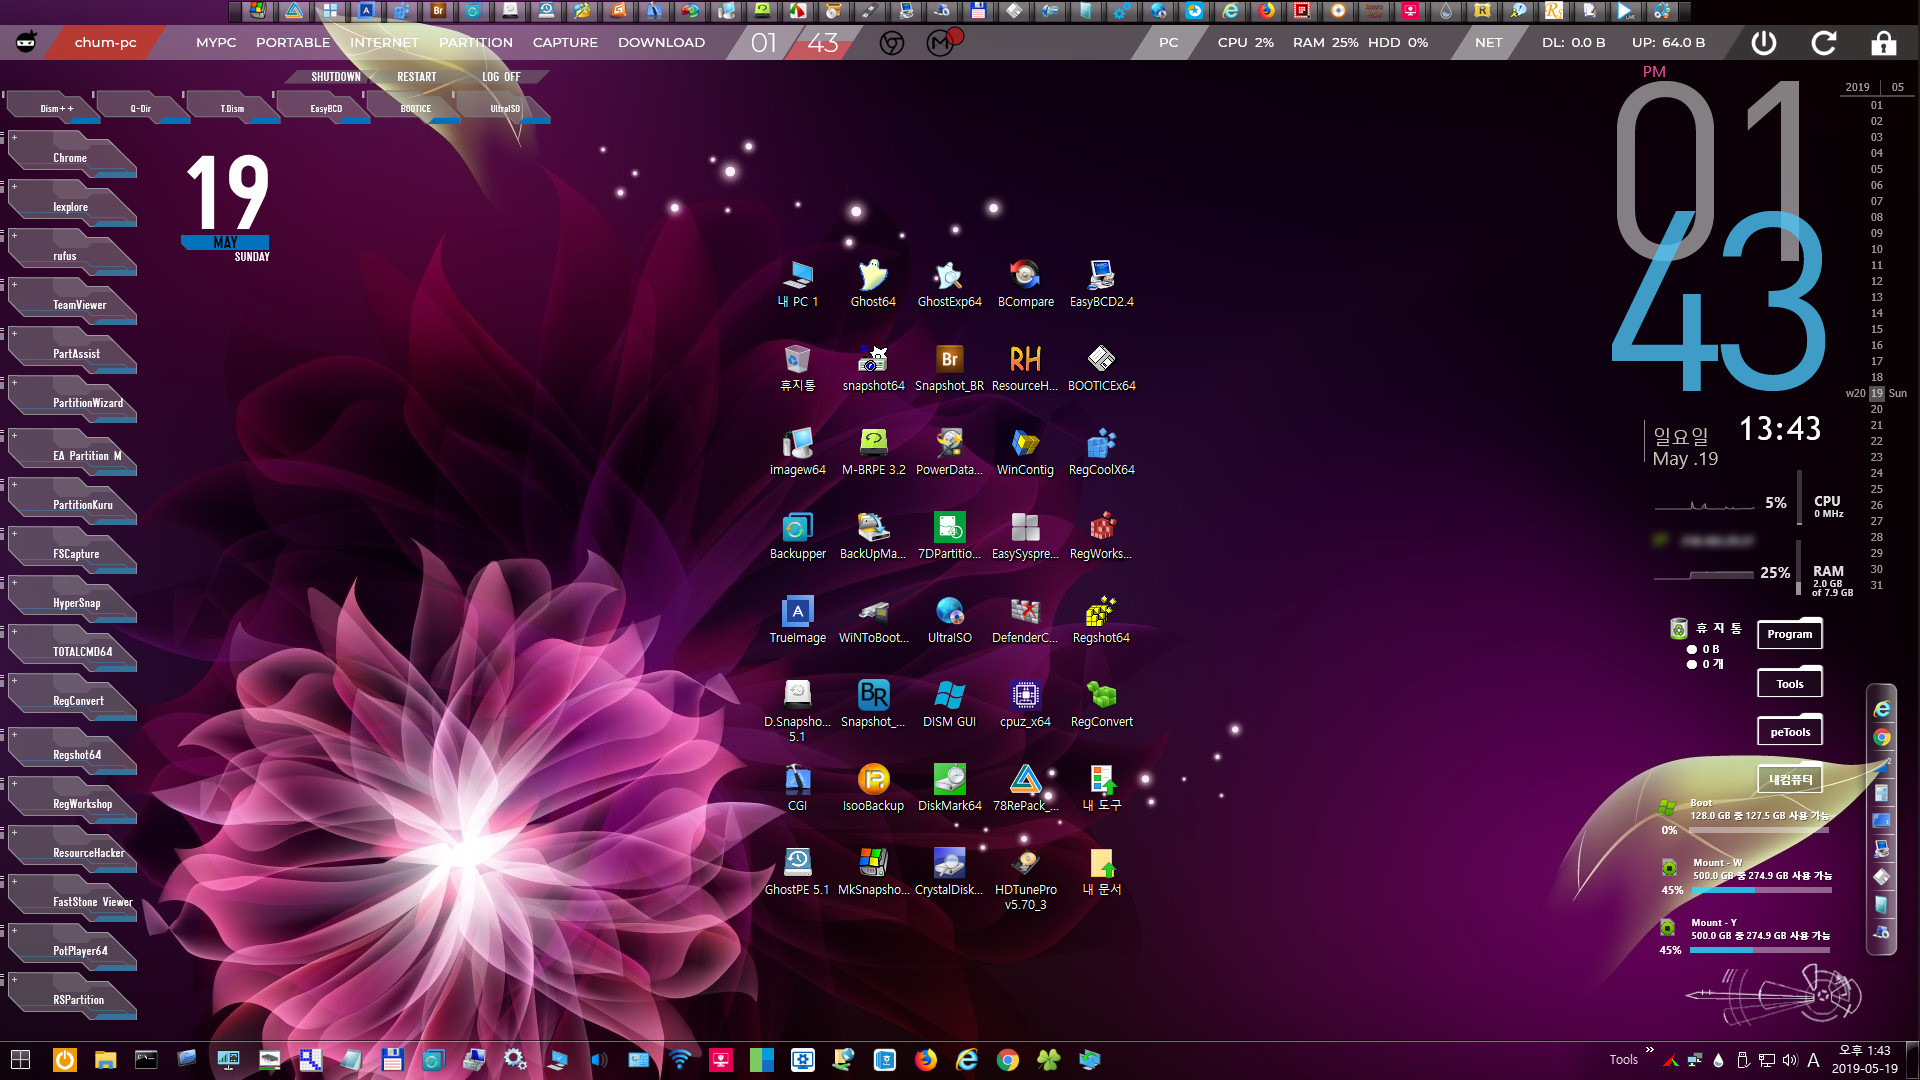This screenshot has width=1920, height=1080.
Task: Click the LOG OFF button
Action: pyautogui.click(x=501, y=77)
